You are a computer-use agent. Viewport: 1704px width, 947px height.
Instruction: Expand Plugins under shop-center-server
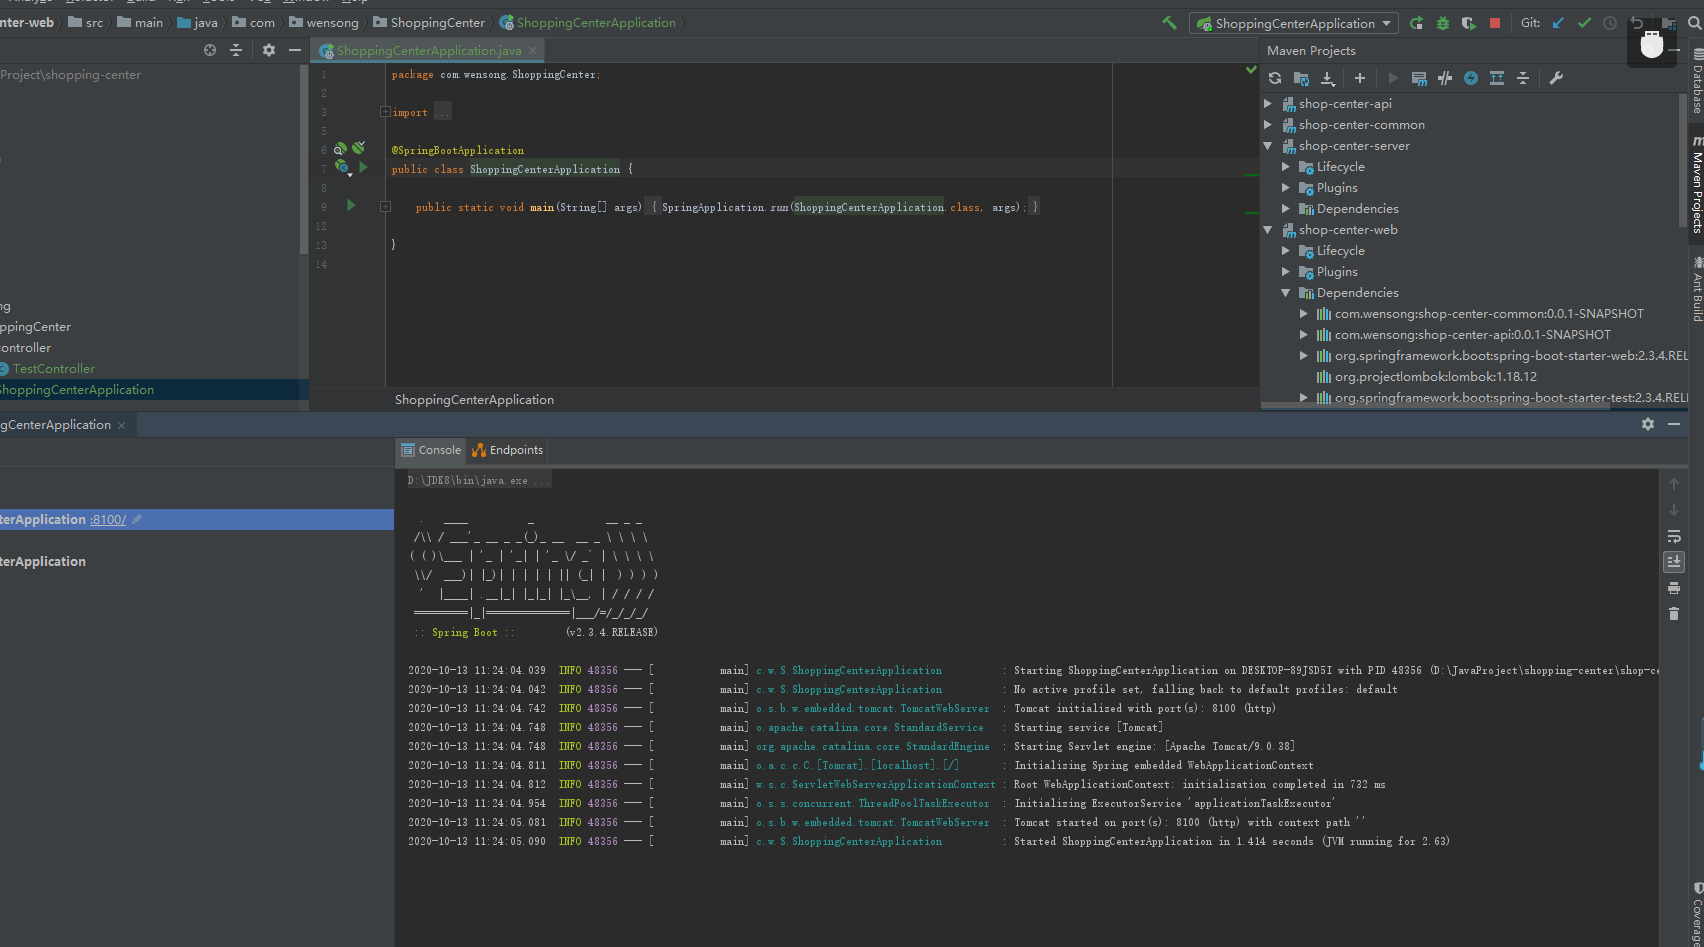[1286, 188]
